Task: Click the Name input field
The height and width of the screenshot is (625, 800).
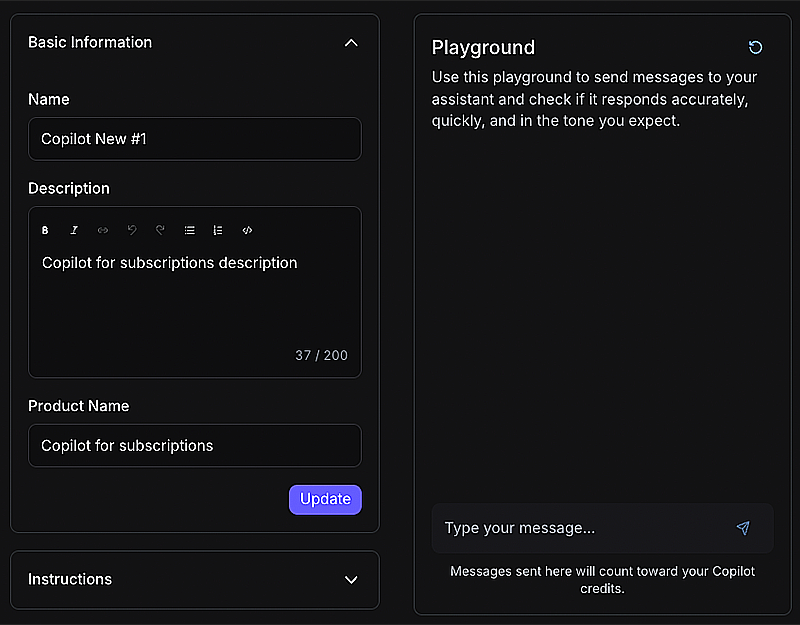Action: pos(195,139)
